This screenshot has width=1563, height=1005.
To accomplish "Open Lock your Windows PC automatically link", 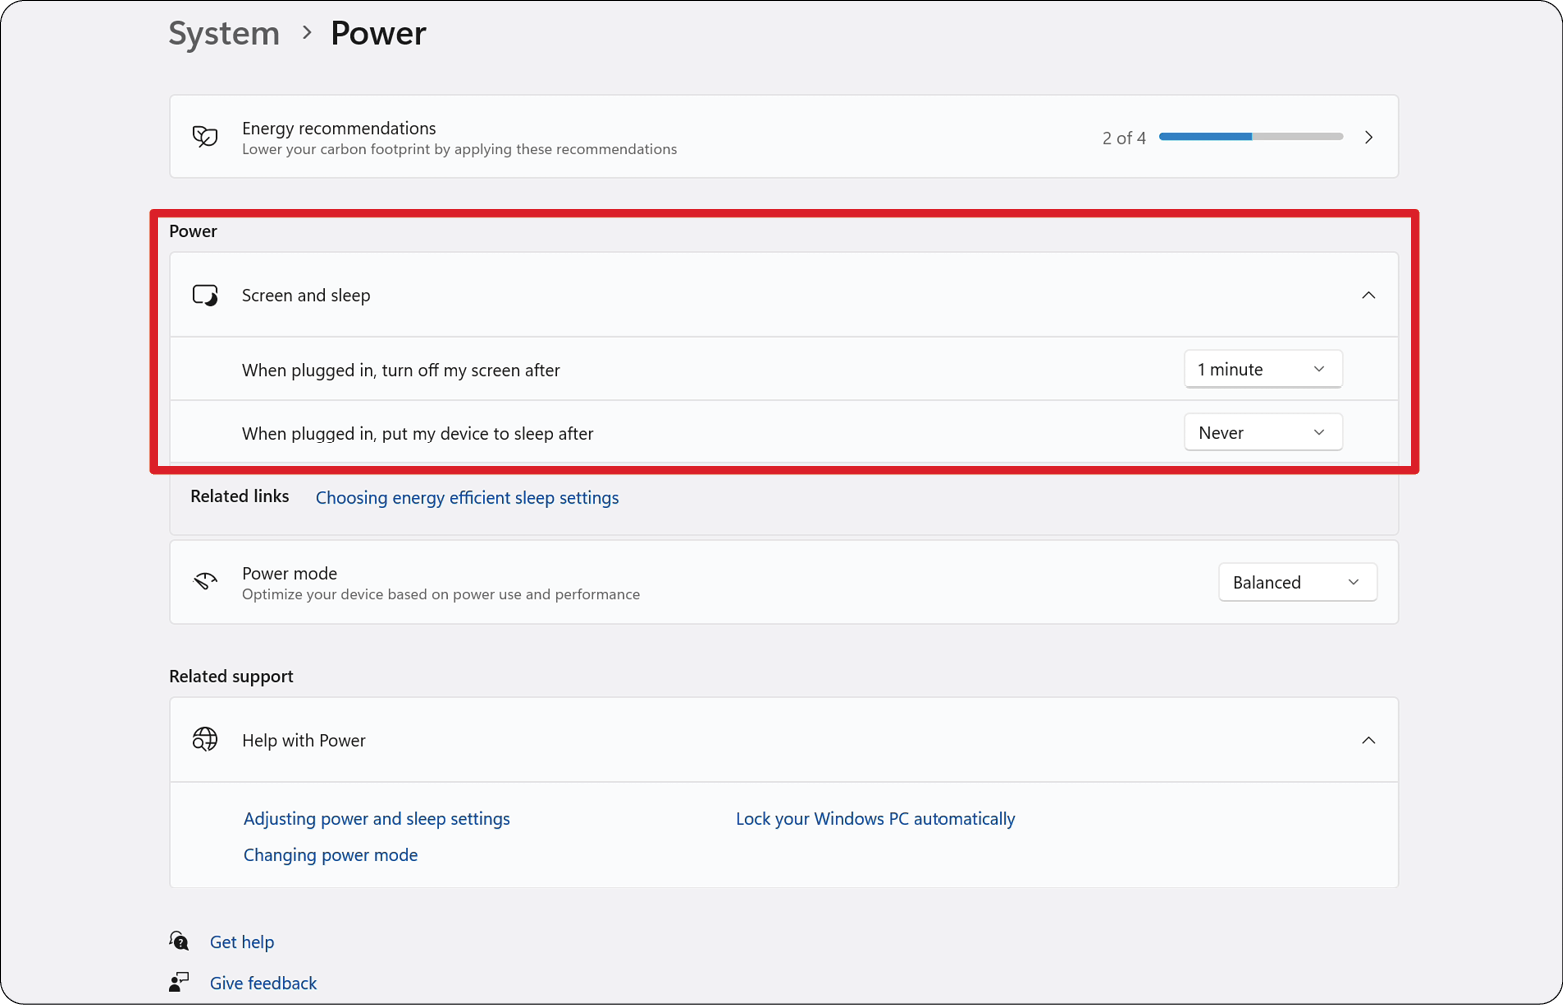I will point(875,818).
